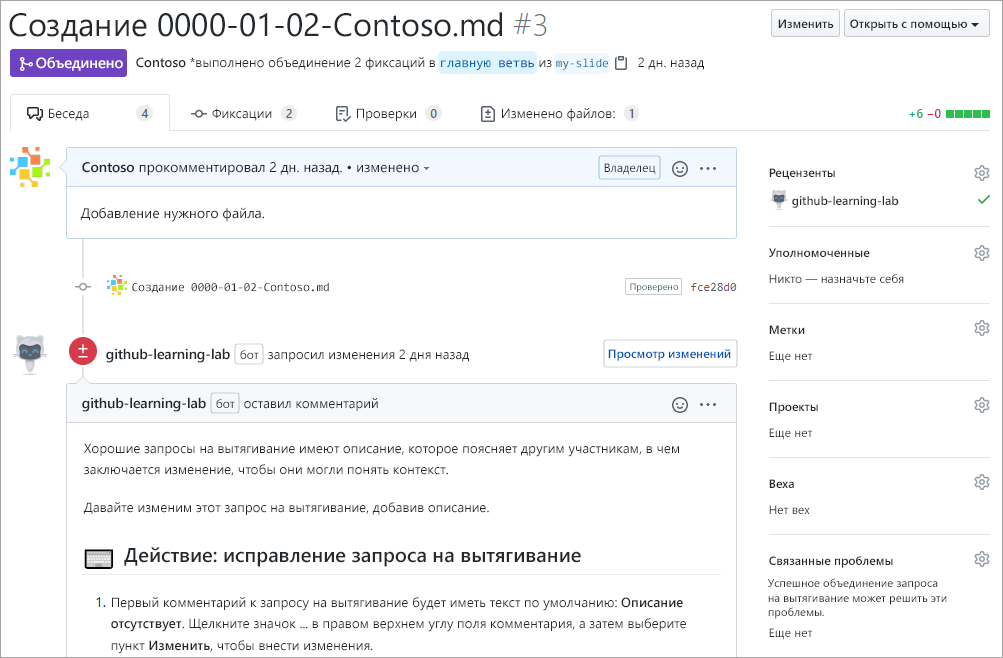Open Contoso author link in first comment
This screenshot has height=658, width=1003.
point(107,168)
